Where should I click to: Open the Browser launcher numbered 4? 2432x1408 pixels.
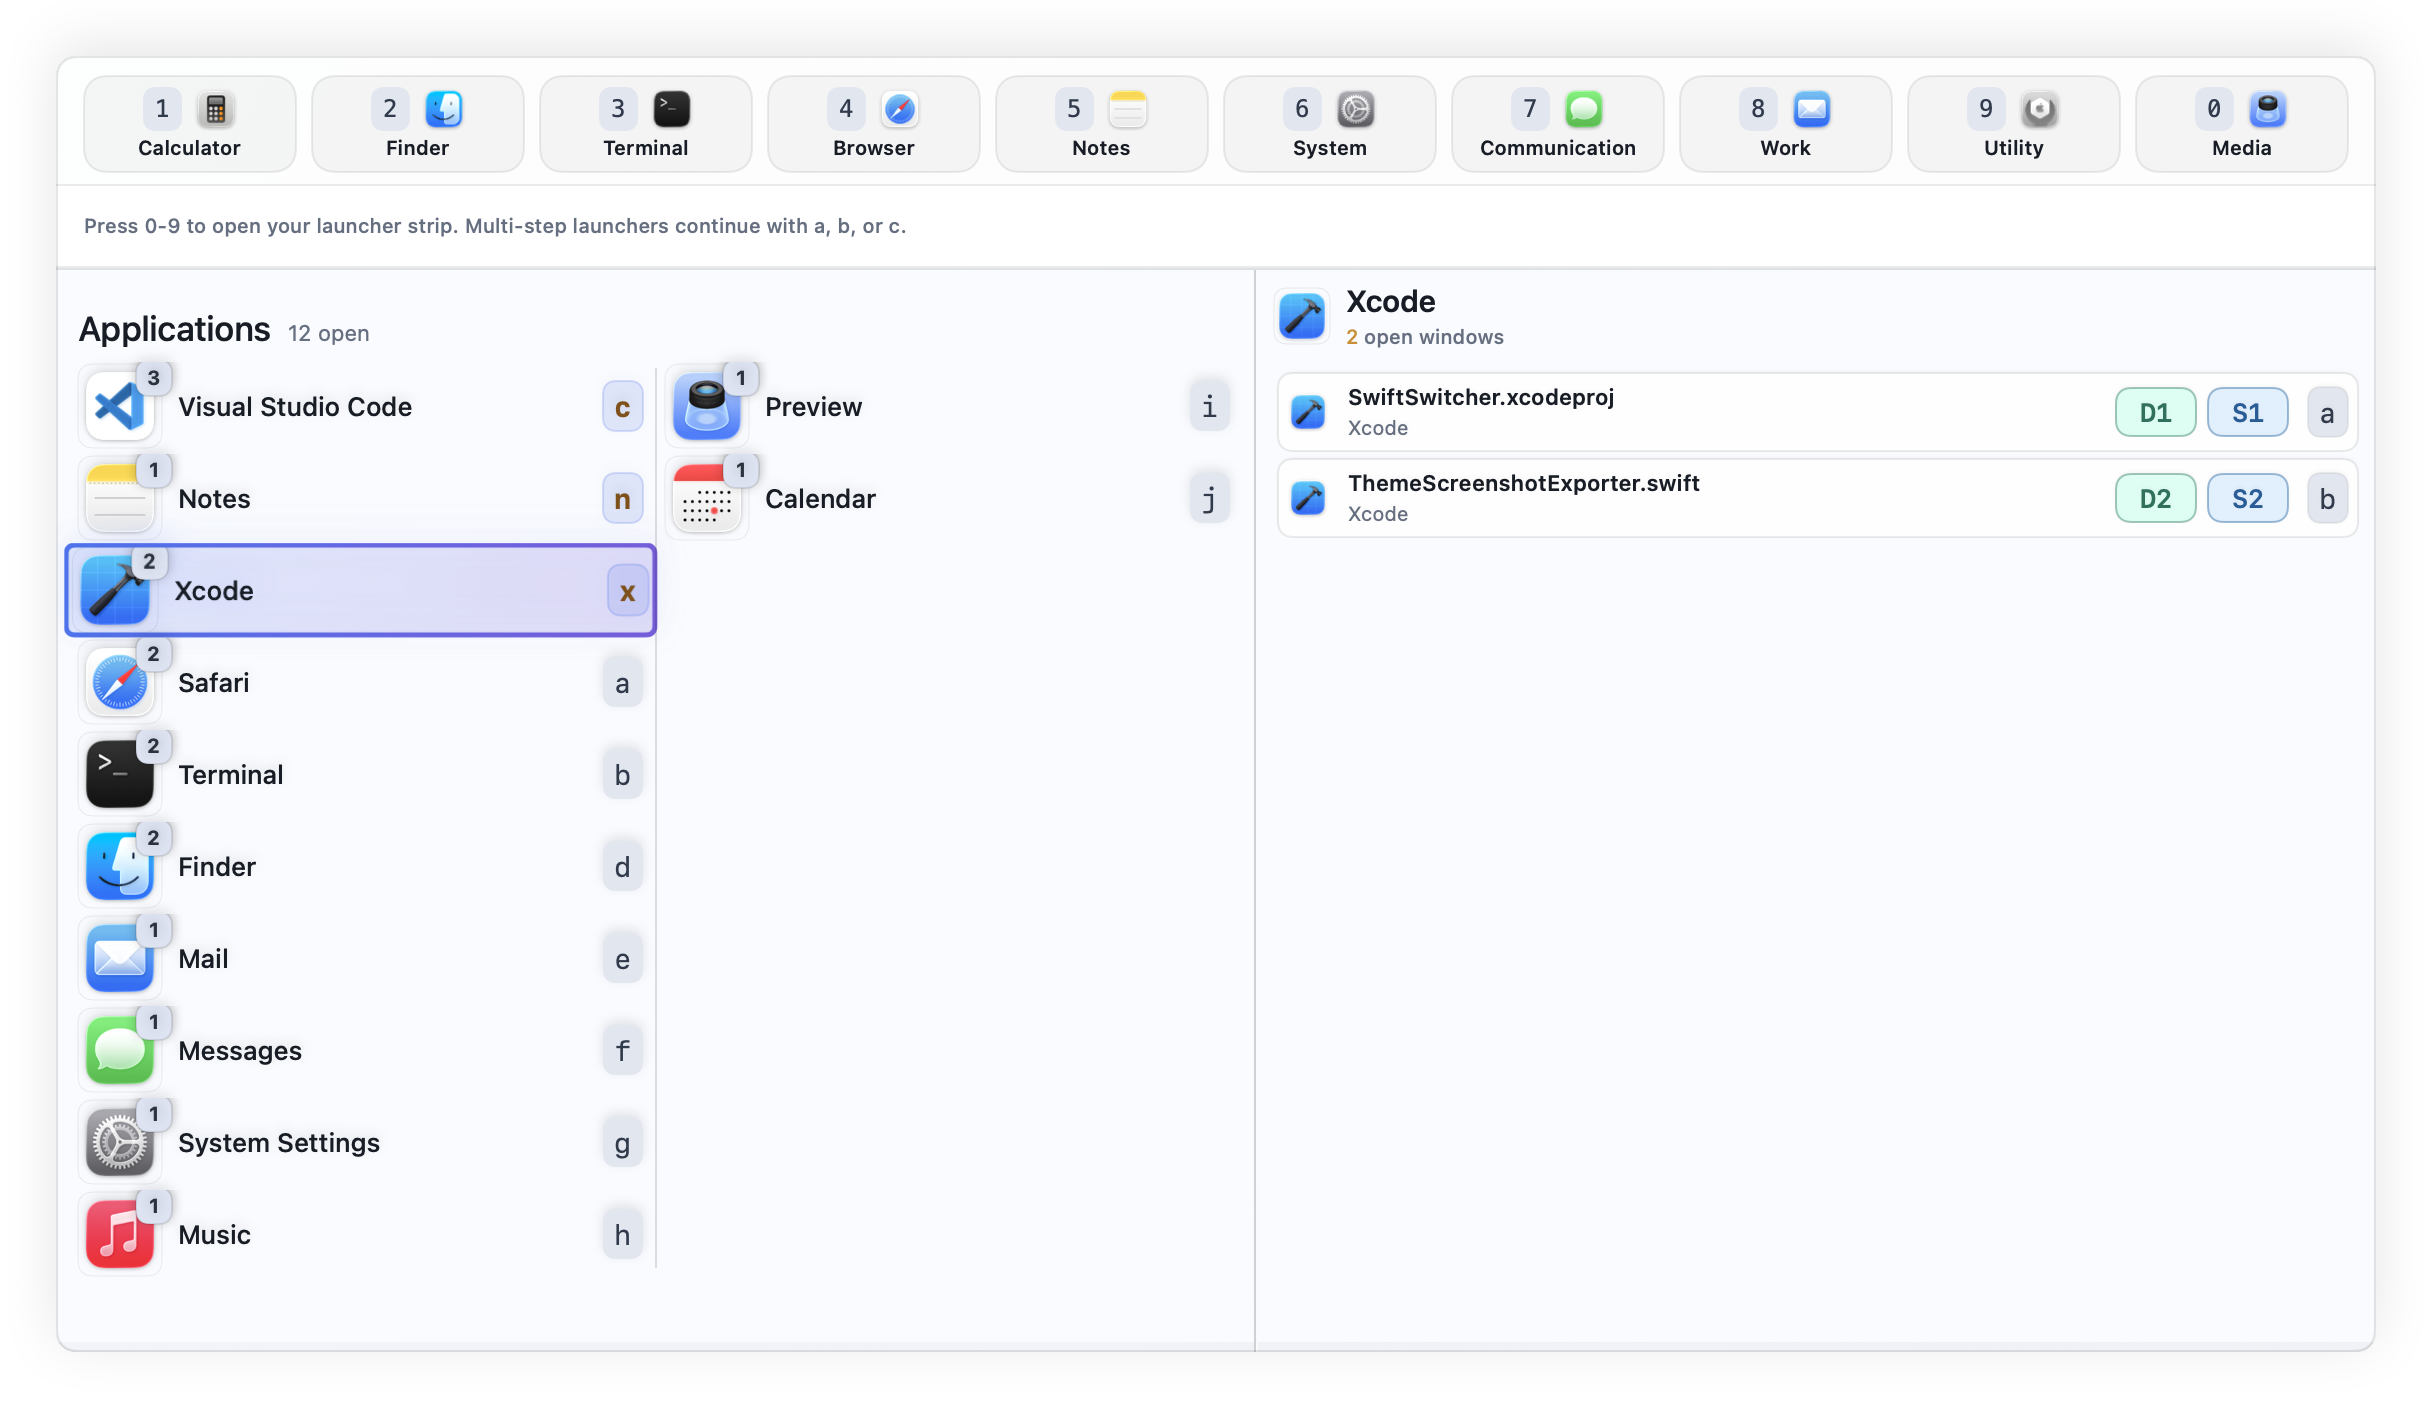[873, 124]
